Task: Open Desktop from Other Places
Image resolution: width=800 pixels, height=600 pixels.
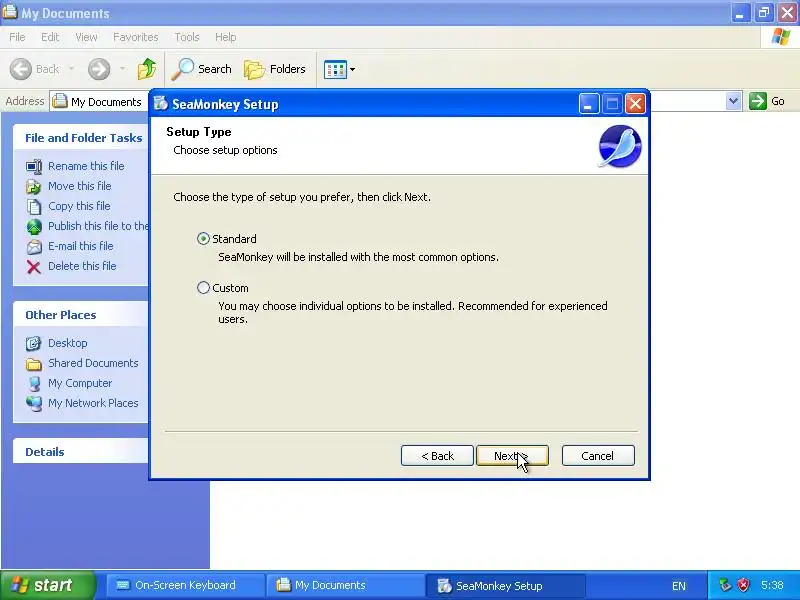Action: [x=68, y=343]
